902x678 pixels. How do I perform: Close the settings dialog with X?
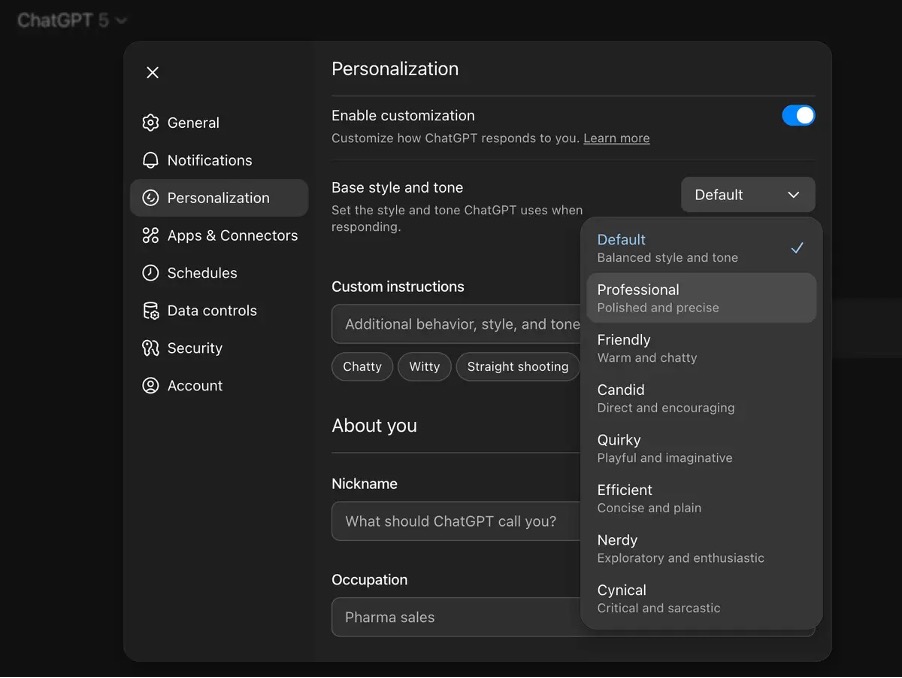point(152,72)
